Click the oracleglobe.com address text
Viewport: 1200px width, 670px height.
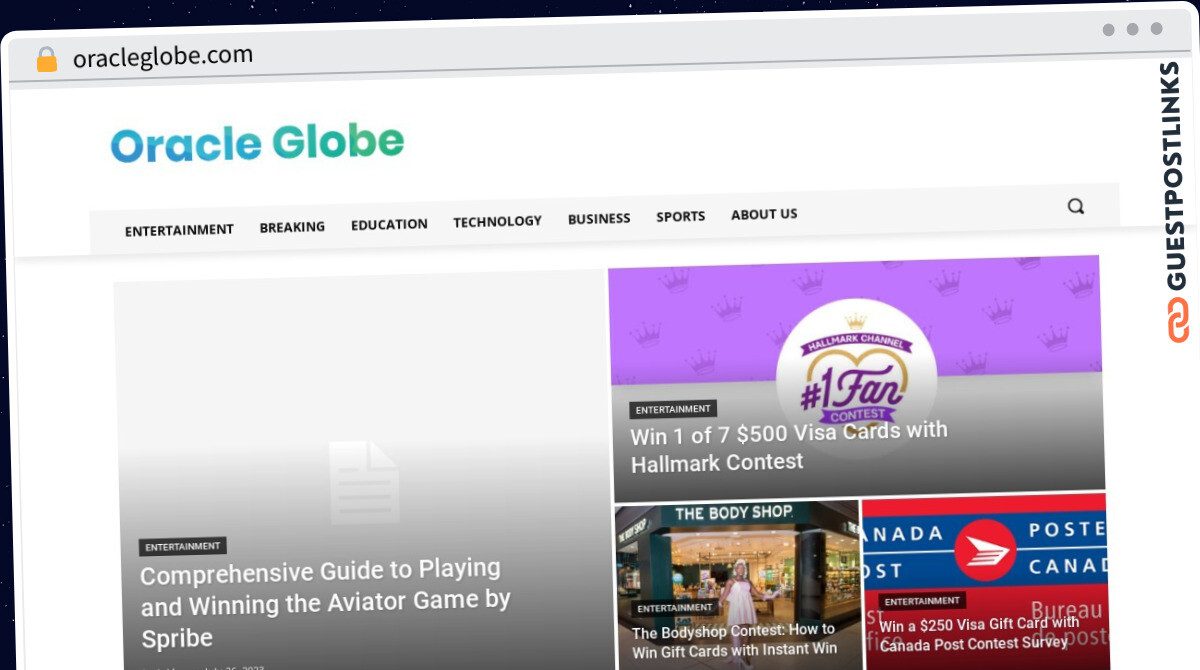pyautogui.click(x=163, y=57)
